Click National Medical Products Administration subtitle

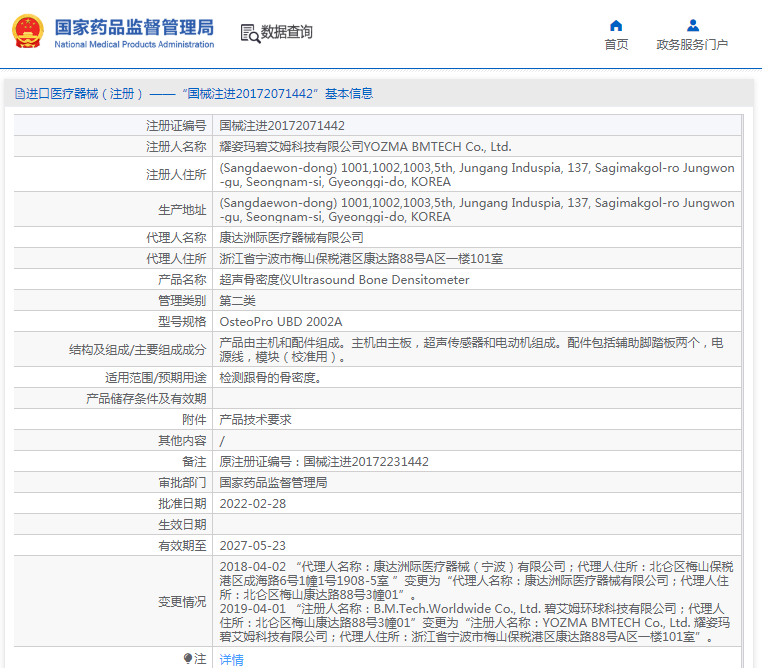pos(134,44)
